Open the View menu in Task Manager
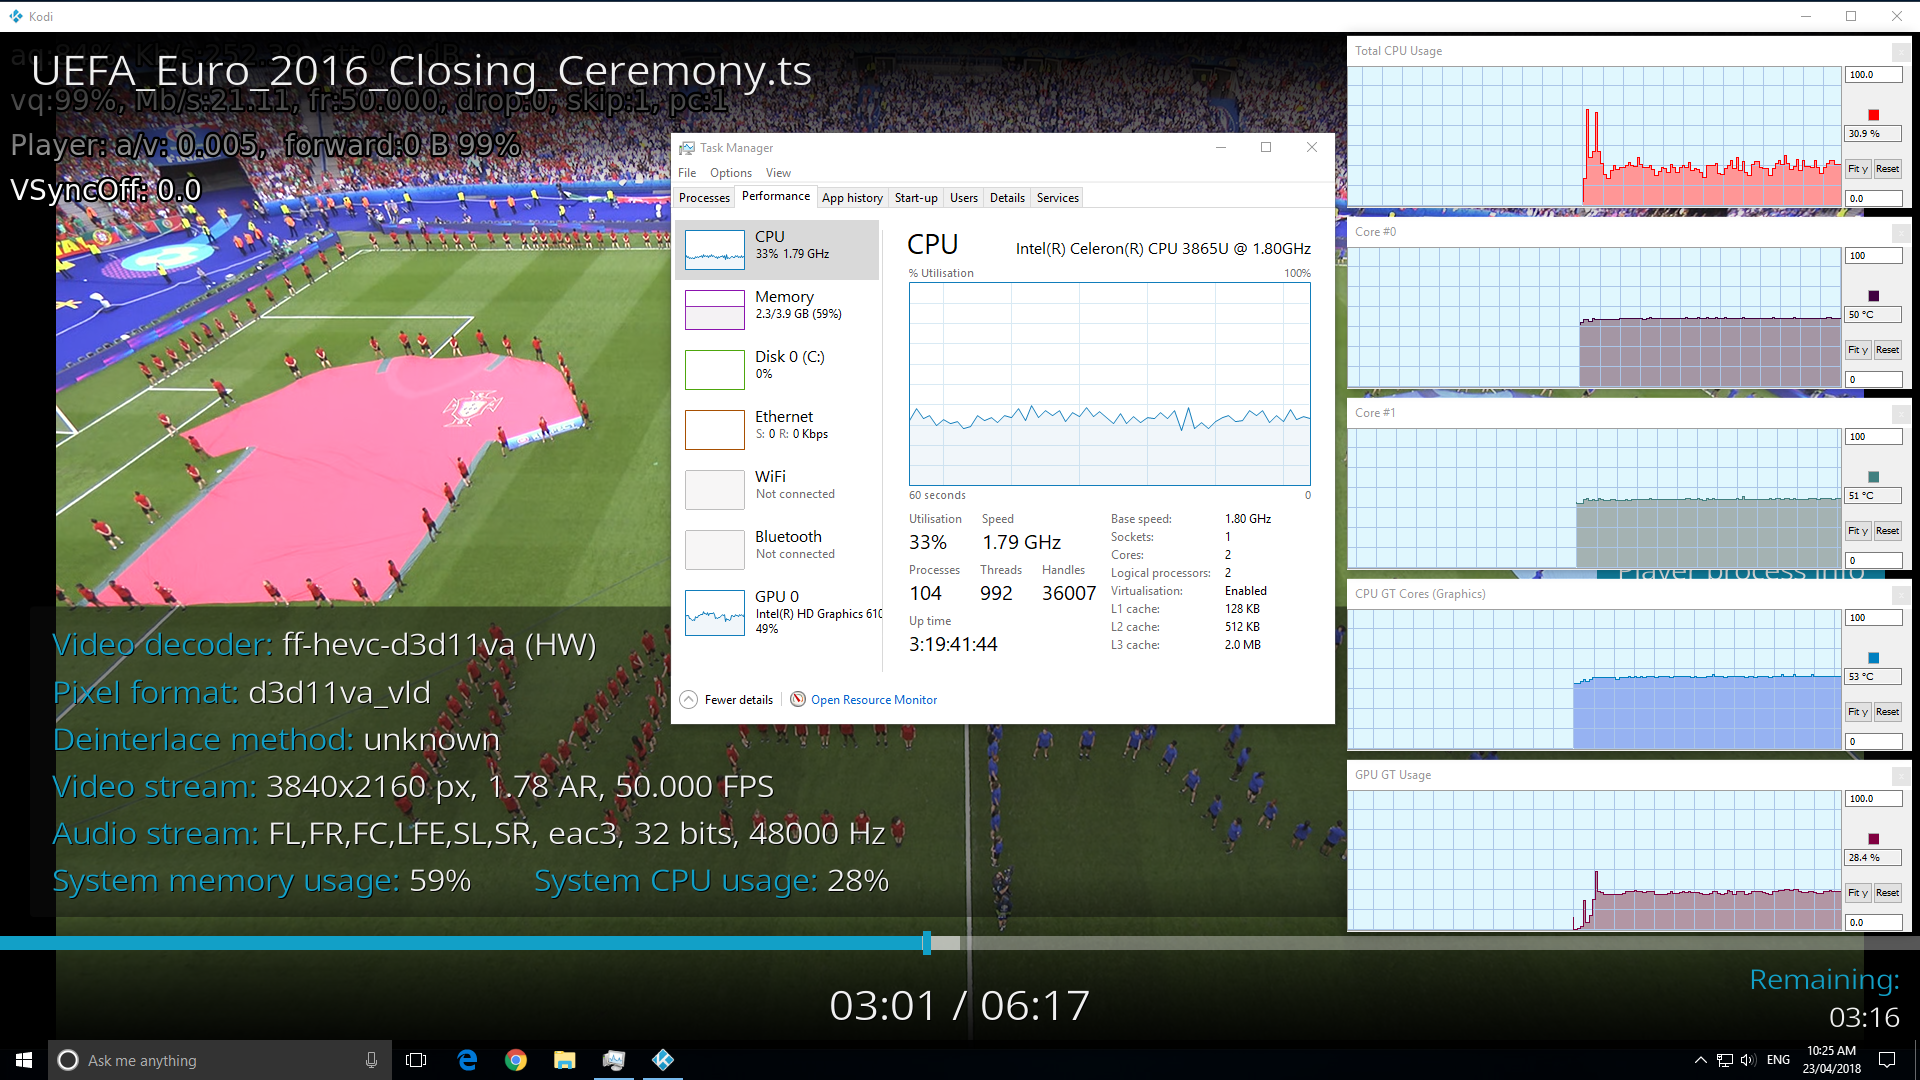Image resolution: width=1920 pixels, height=1080 pixels. point(778,173)
